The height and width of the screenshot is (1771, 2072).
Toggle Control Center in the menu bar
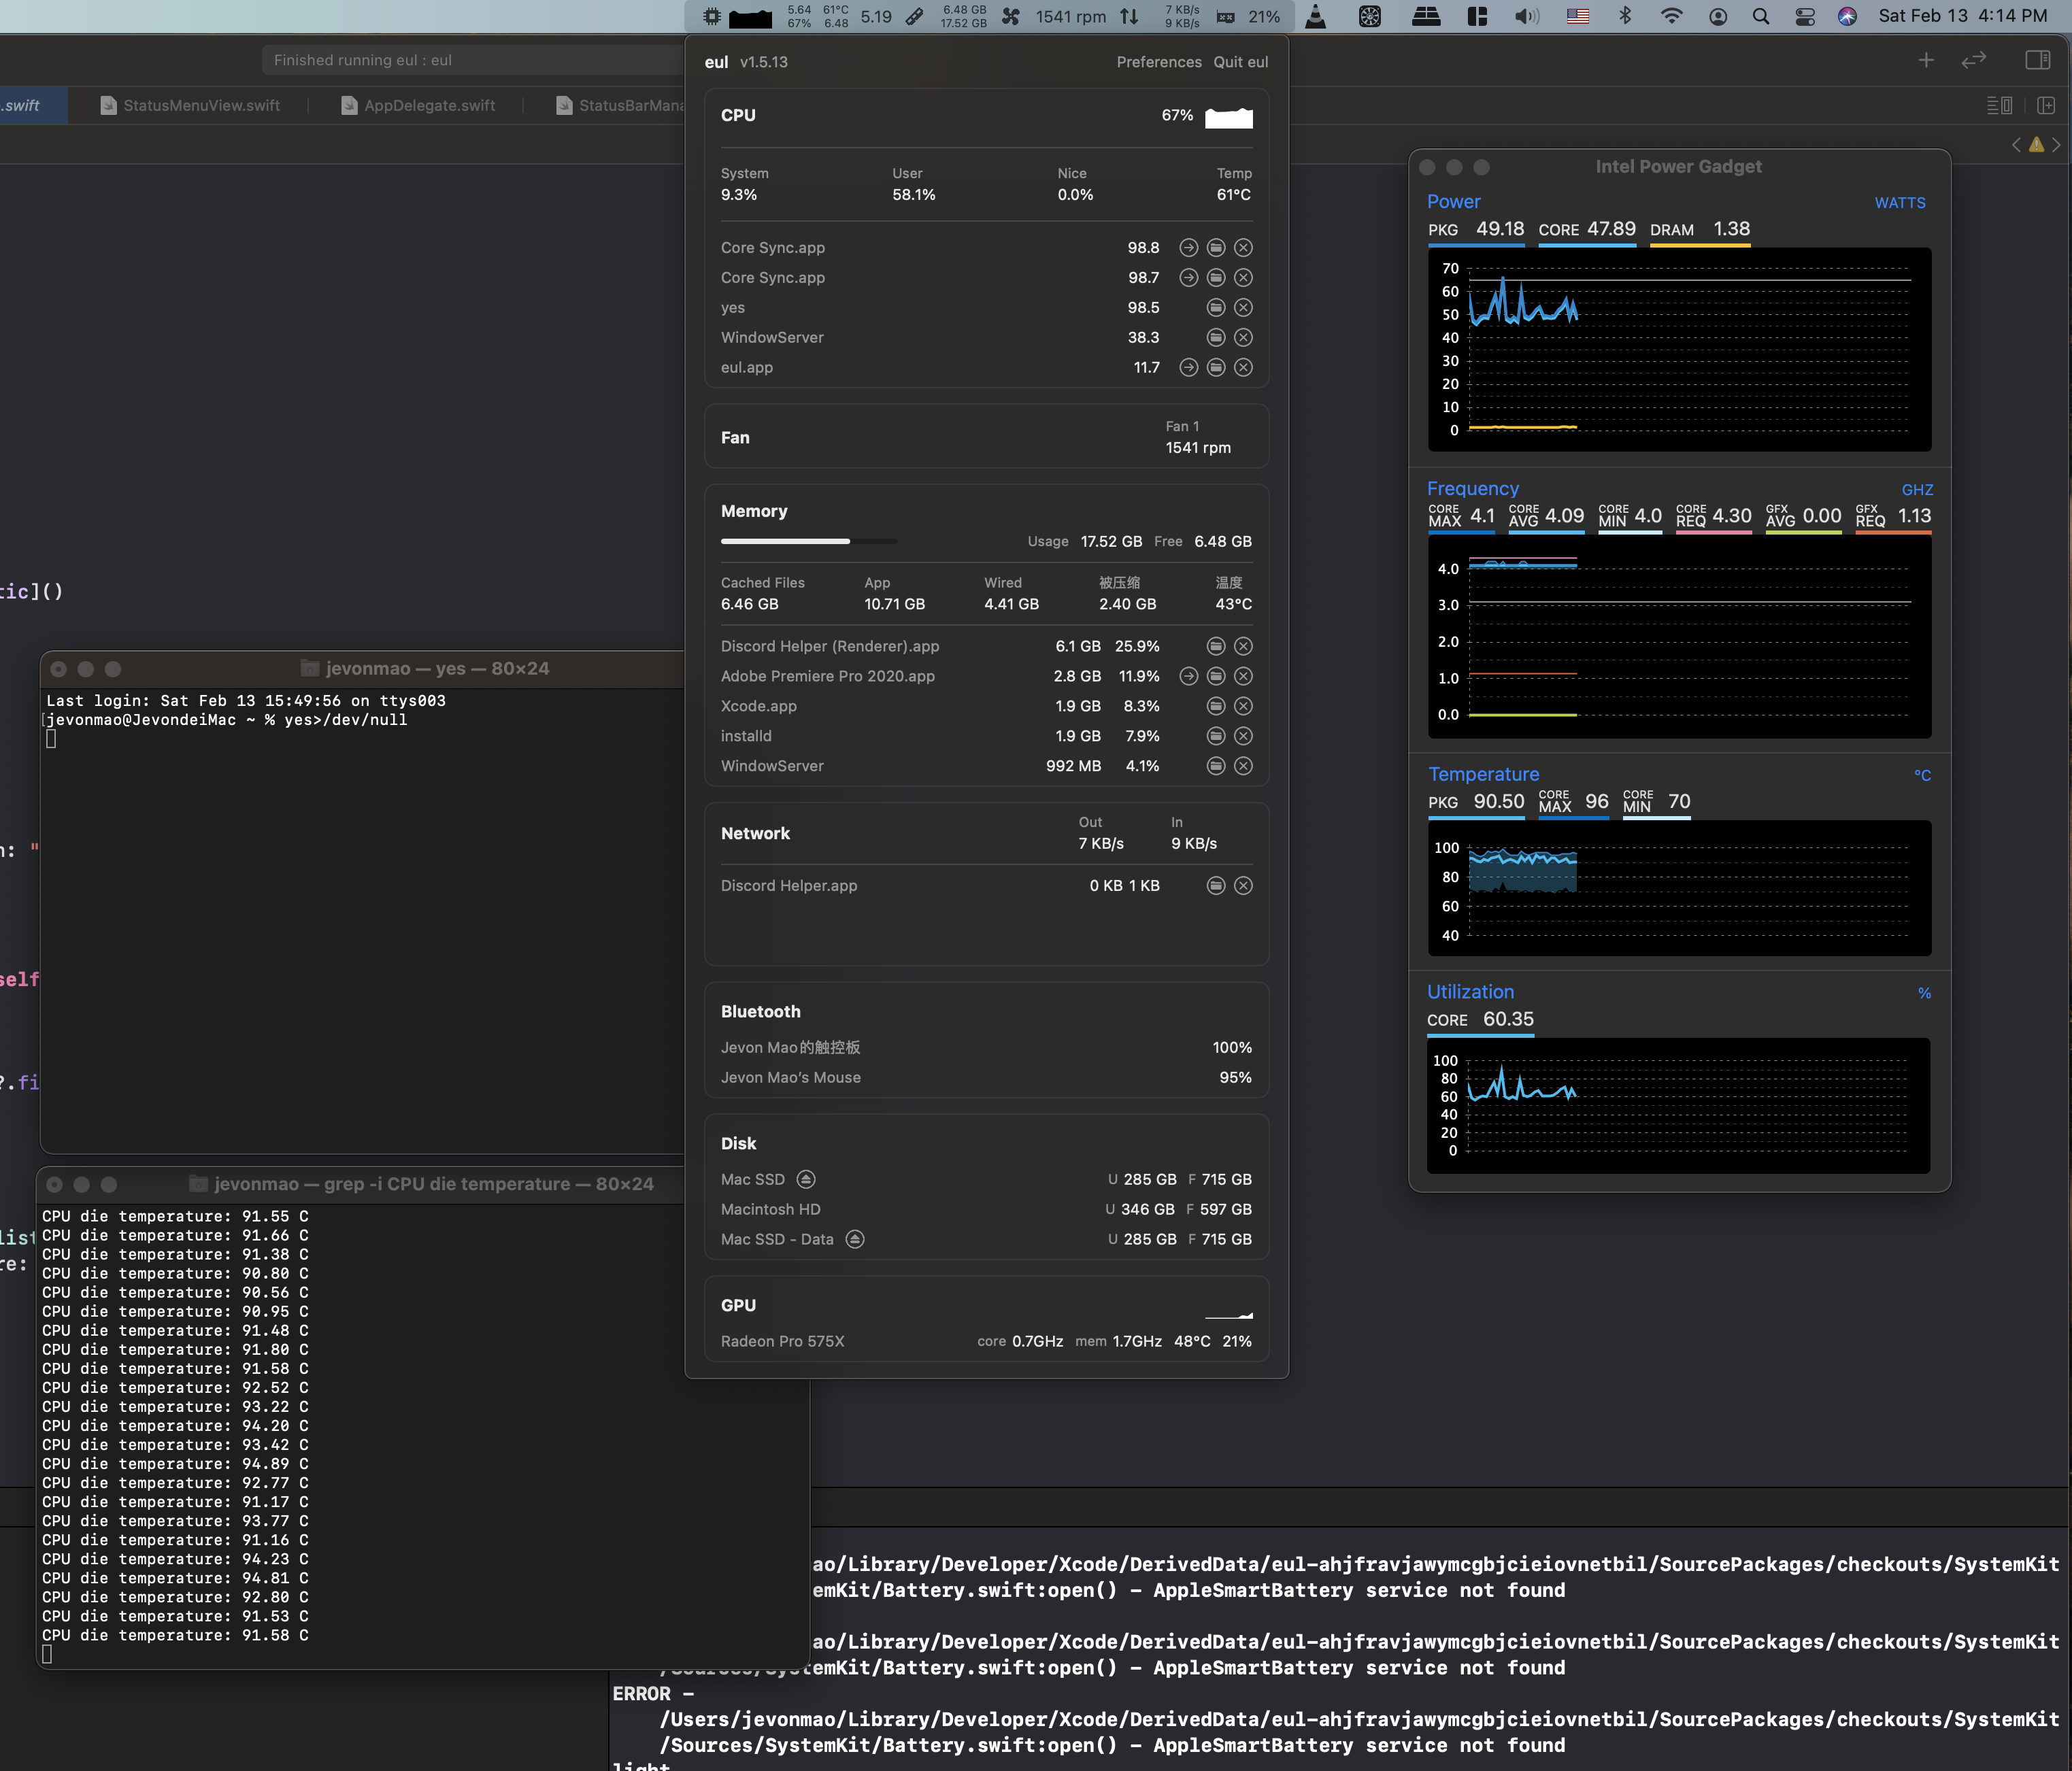click(1805, 17)
